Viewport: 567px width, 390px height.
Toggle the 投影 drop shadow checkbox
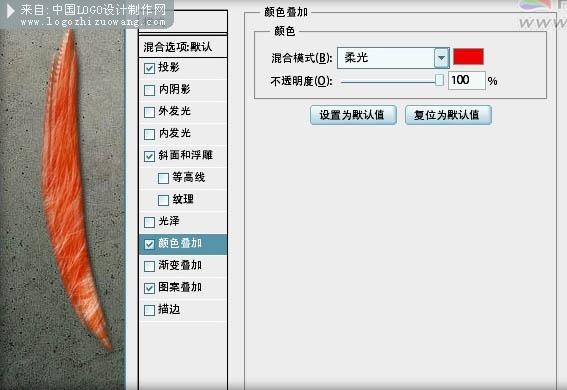(149, 68)
